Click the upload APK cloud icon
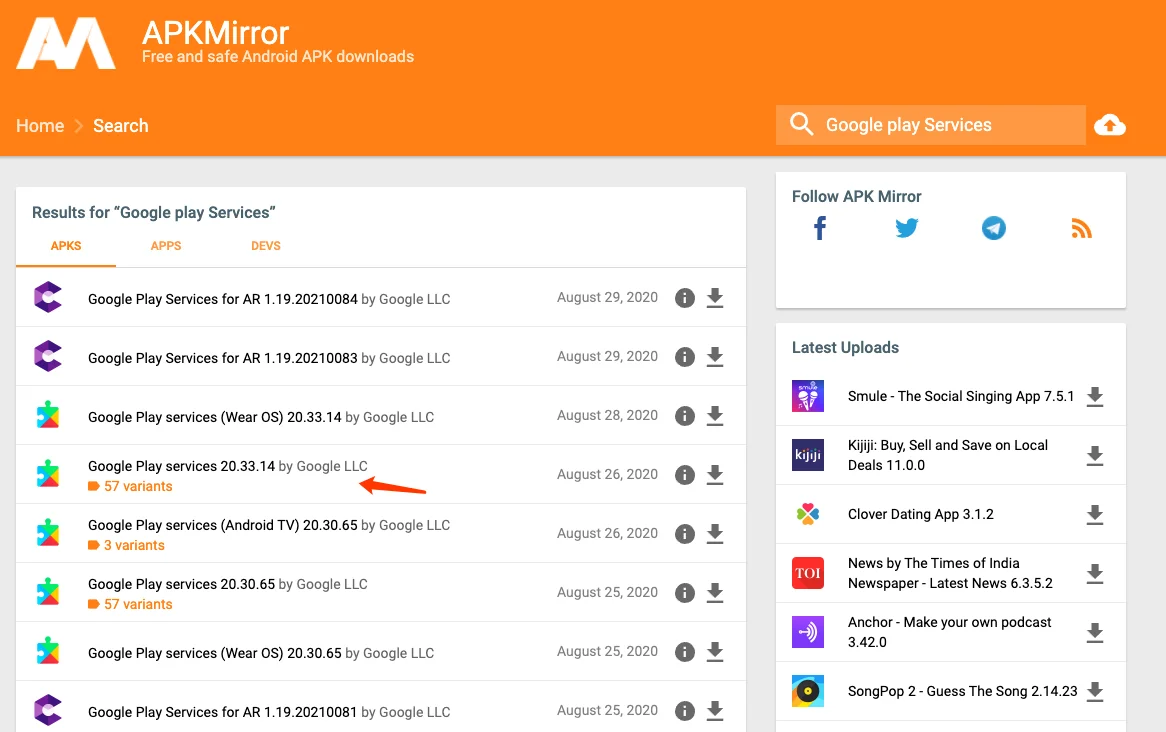The image size is (1166, 732). [1109, 125]
